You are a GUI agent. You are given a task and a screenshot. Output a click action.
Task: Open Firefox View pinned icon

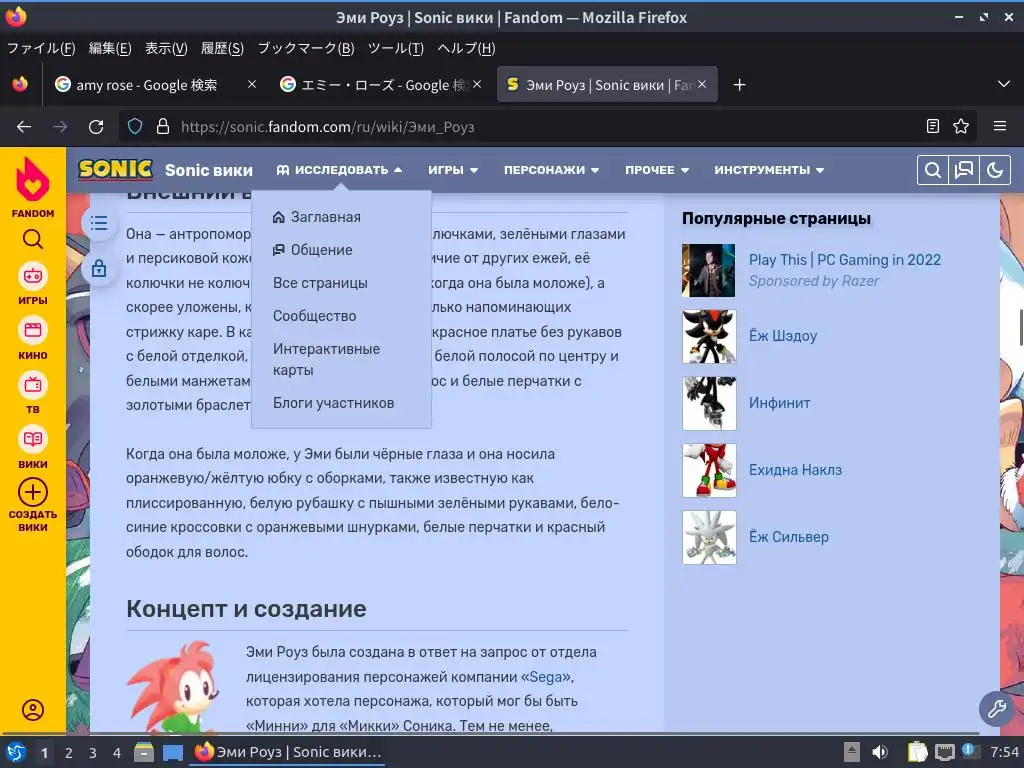[x=20, y=85]
